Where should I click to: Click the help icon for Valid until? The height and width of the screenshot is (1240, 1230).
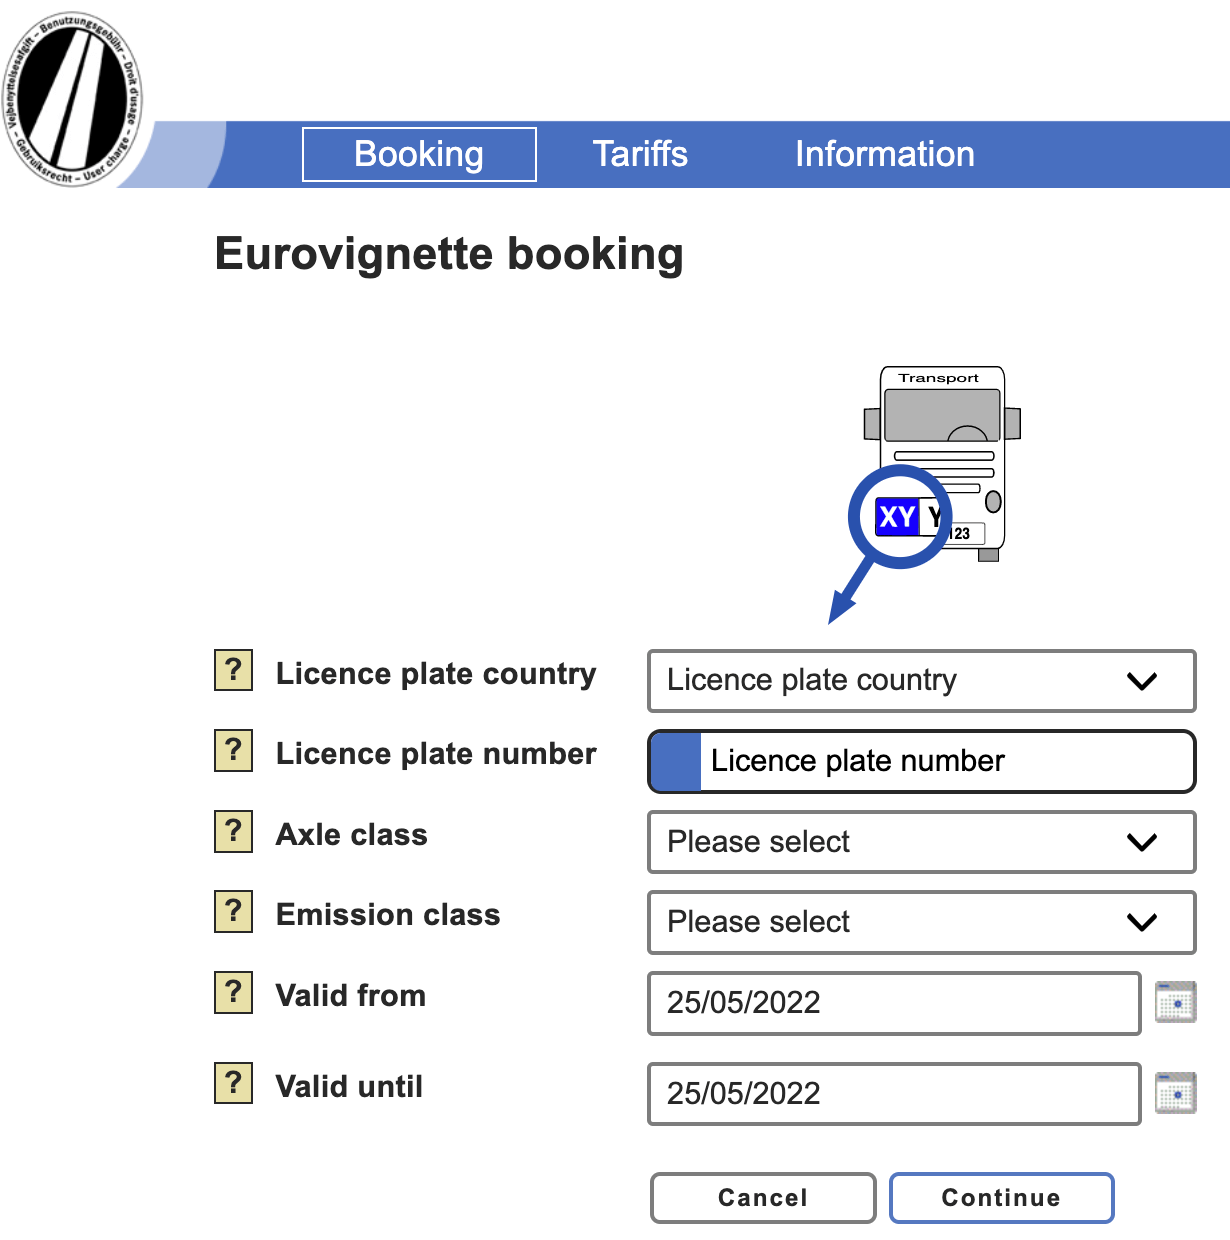pos(233,1083)
